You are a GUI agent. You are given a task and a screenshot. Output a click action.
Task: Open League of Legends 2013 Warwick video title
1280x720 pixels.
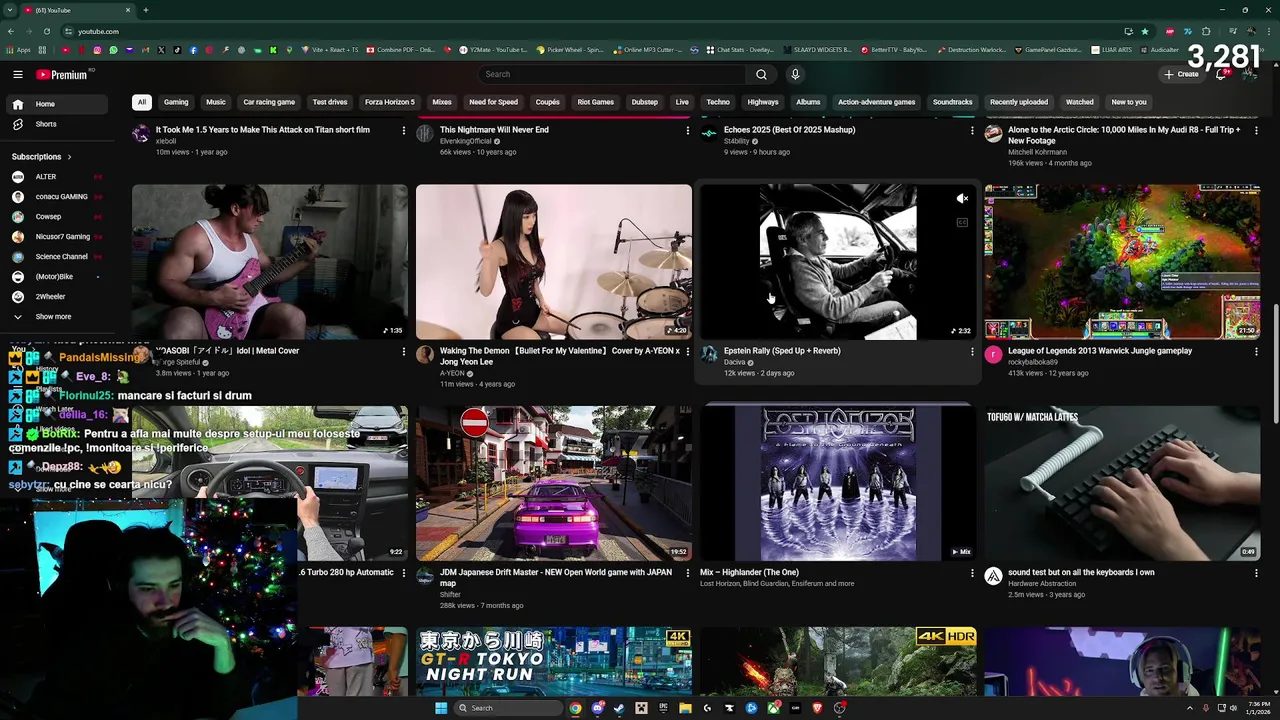(1100, 351)
